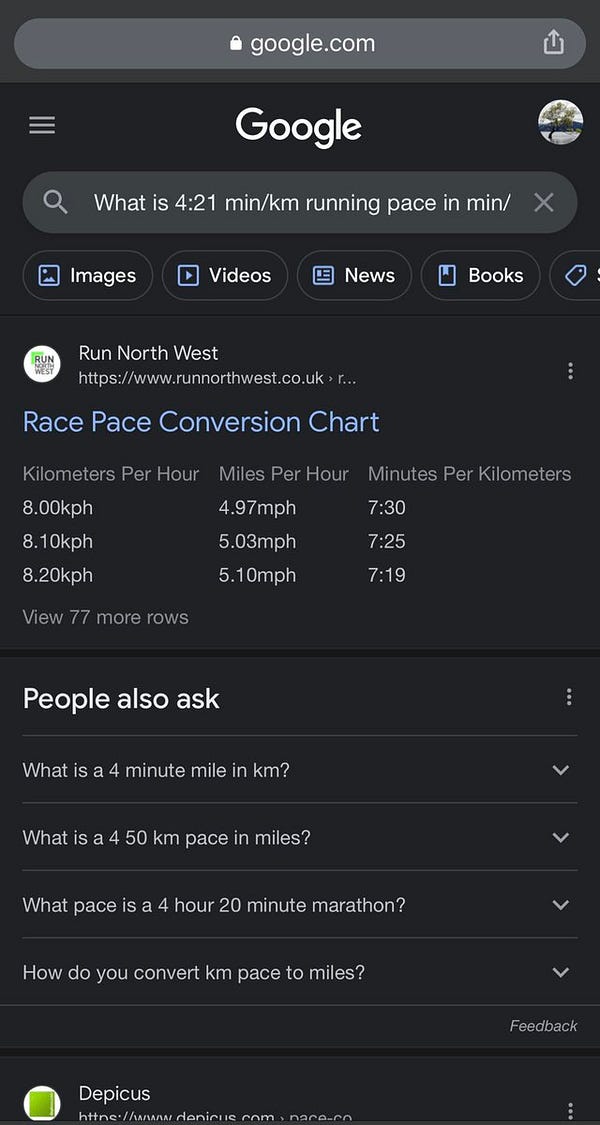Viewport: 600px width, 1125px height.
Task: Select the News filter chip
Action: (x=355, y=276)
